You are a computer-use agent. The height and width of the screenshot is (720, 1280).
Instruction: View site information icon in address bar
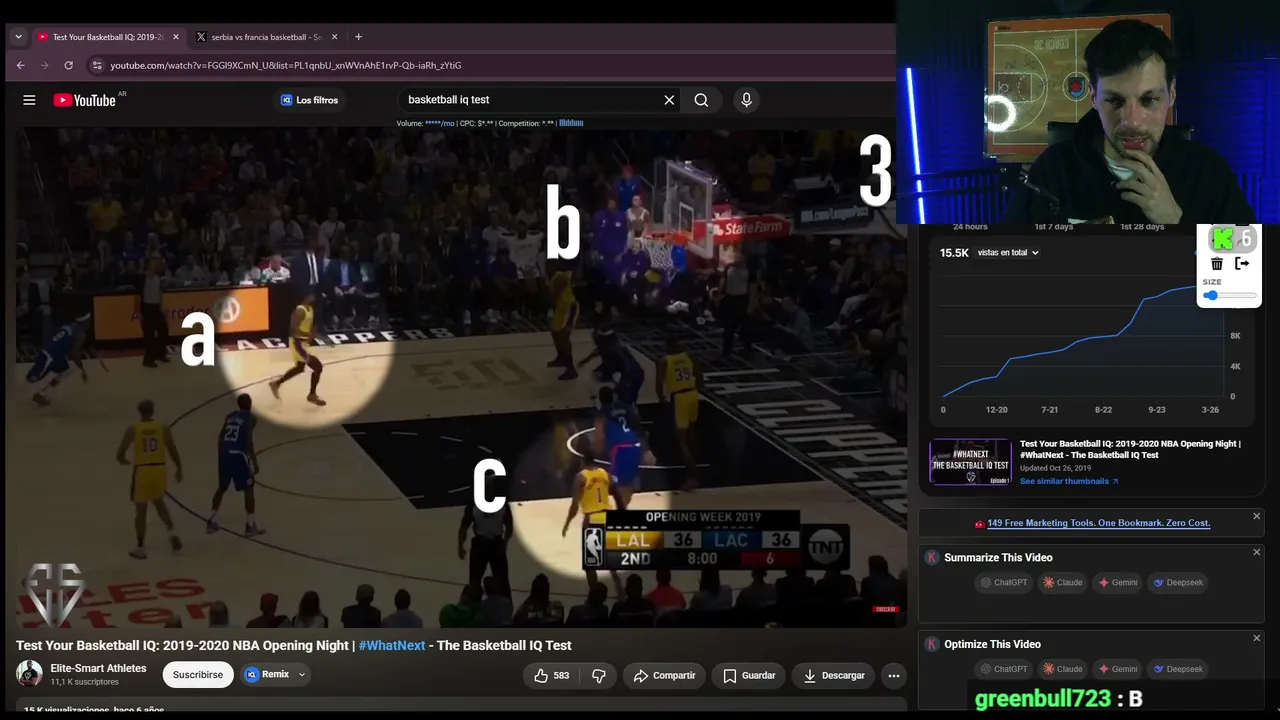tap(97, 65)
